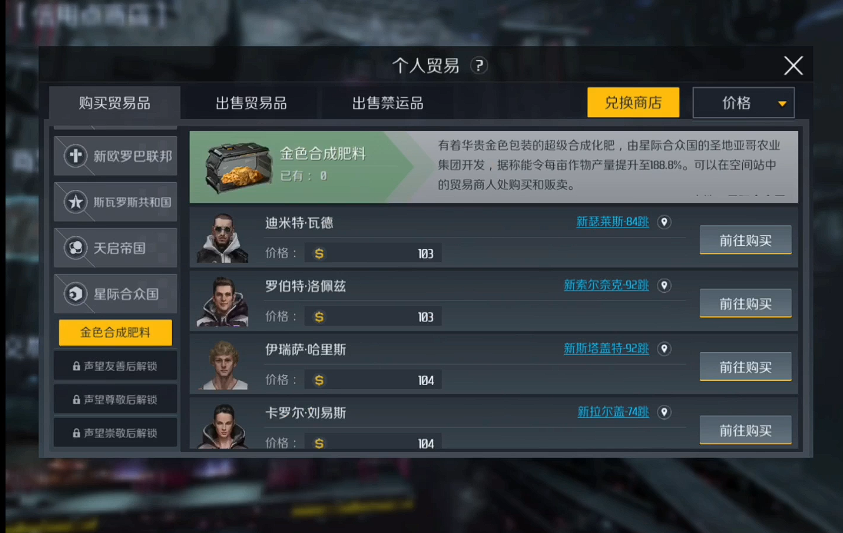Open the 兑换商店 exchange shop
843x533 pixels.
[x=633, y=102]
